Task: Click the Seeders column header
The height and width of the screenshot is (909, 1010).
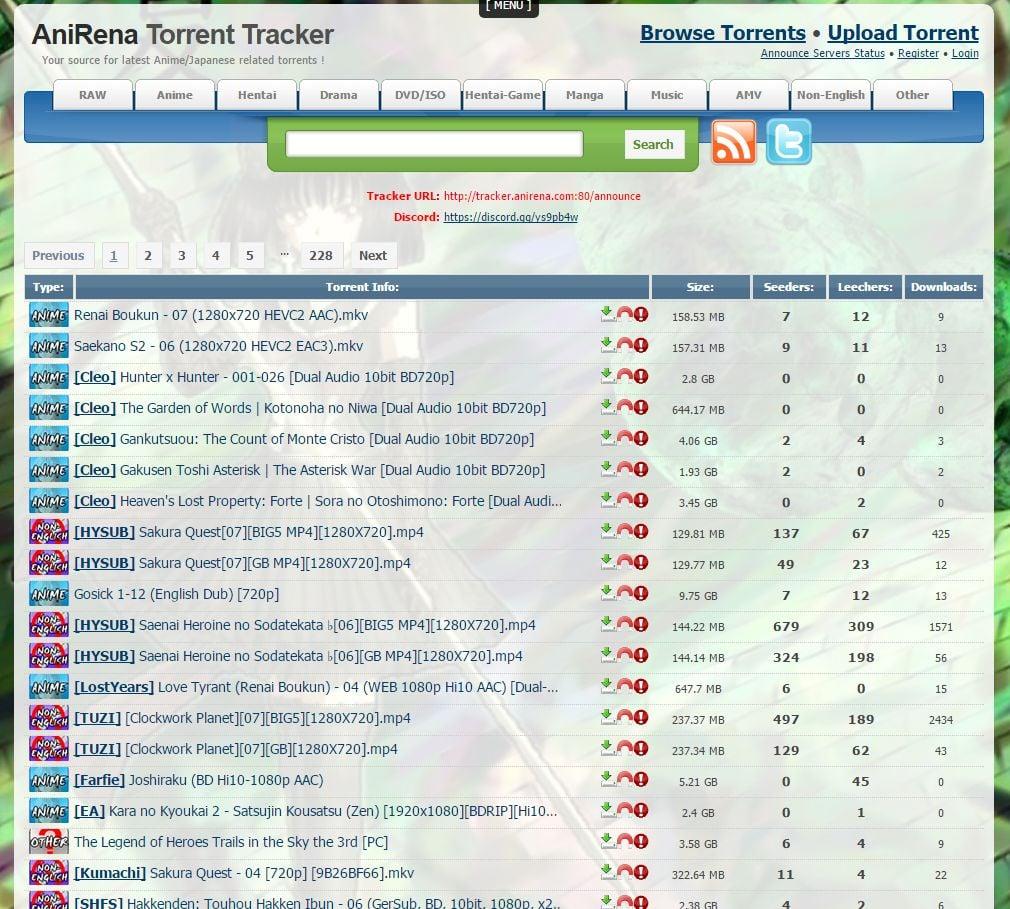Action: pyautogui.click(x=788, y=287)
